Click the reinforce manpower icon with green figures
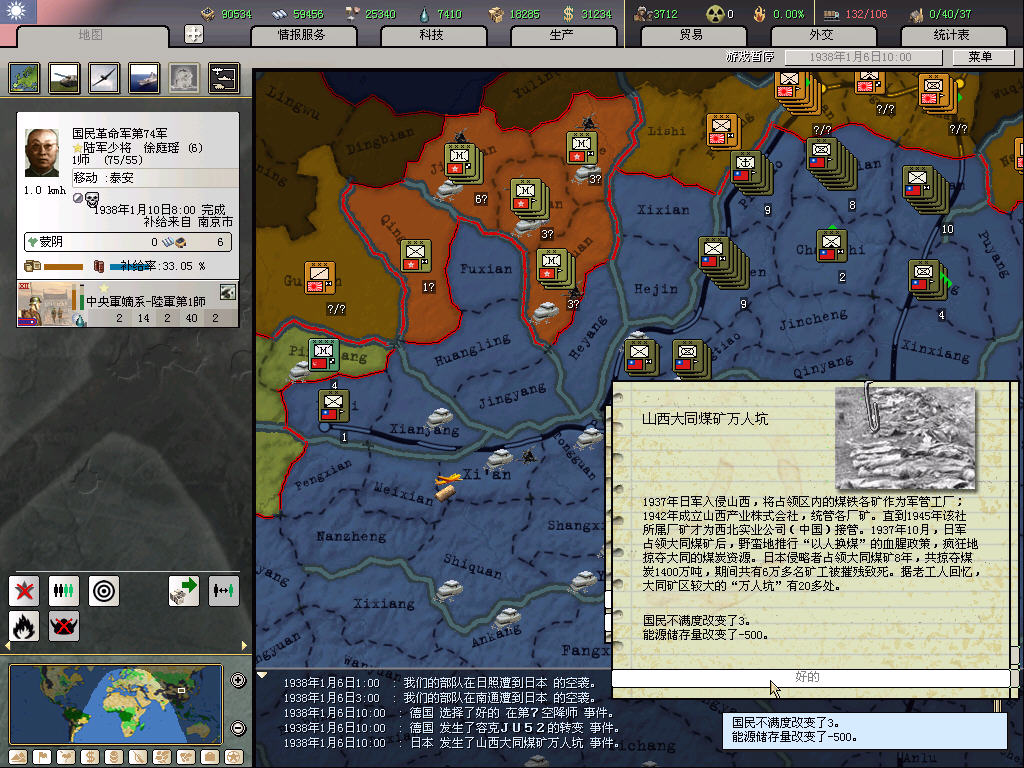Viewport: 1024px width, 768px height. (x=63, y=591)
